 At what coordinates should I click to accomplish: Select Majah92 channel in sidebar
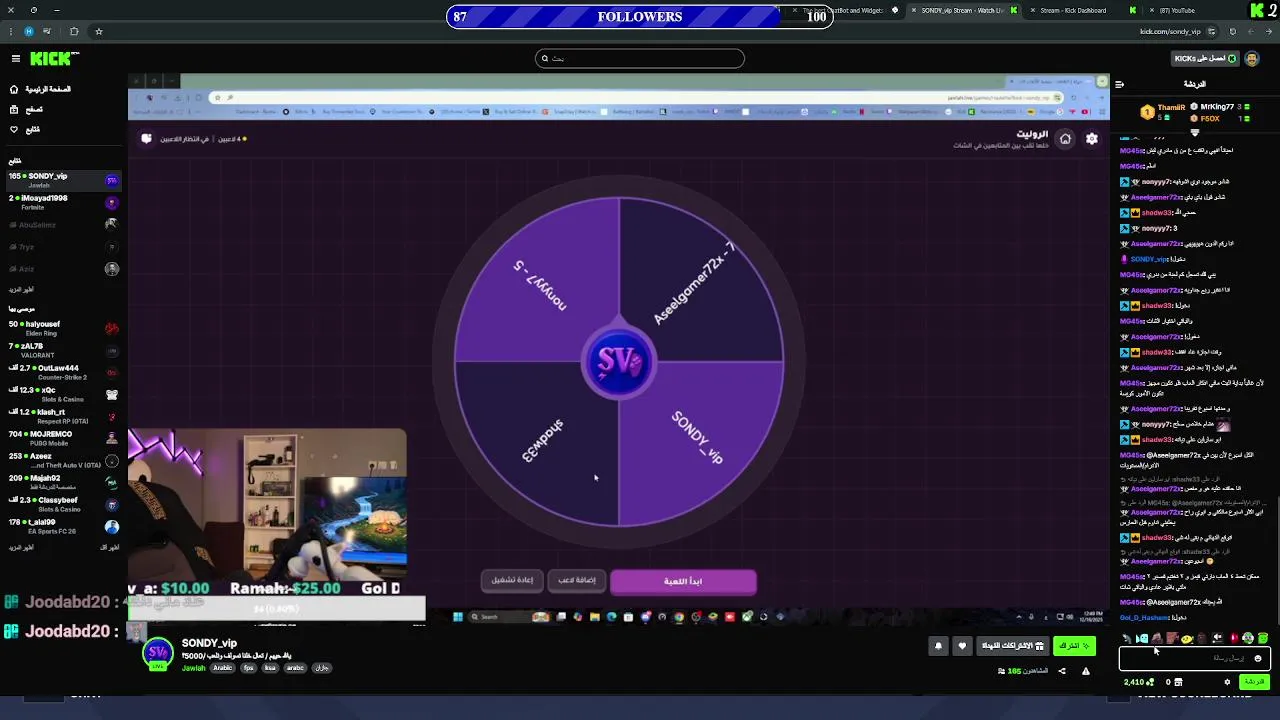coord(64,482)
